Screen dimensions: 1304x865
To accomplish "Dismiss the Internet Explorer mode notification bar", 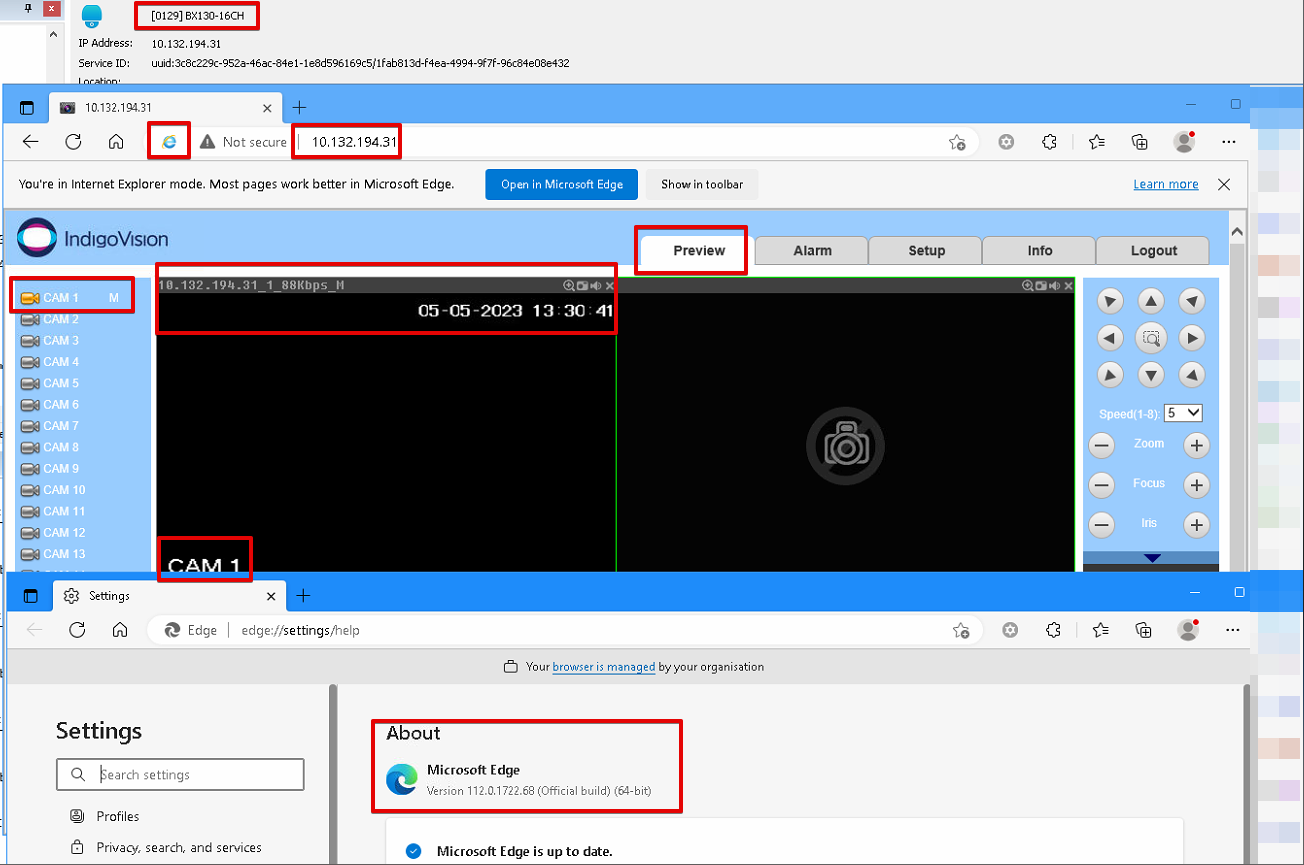I will pos(1224,185).
